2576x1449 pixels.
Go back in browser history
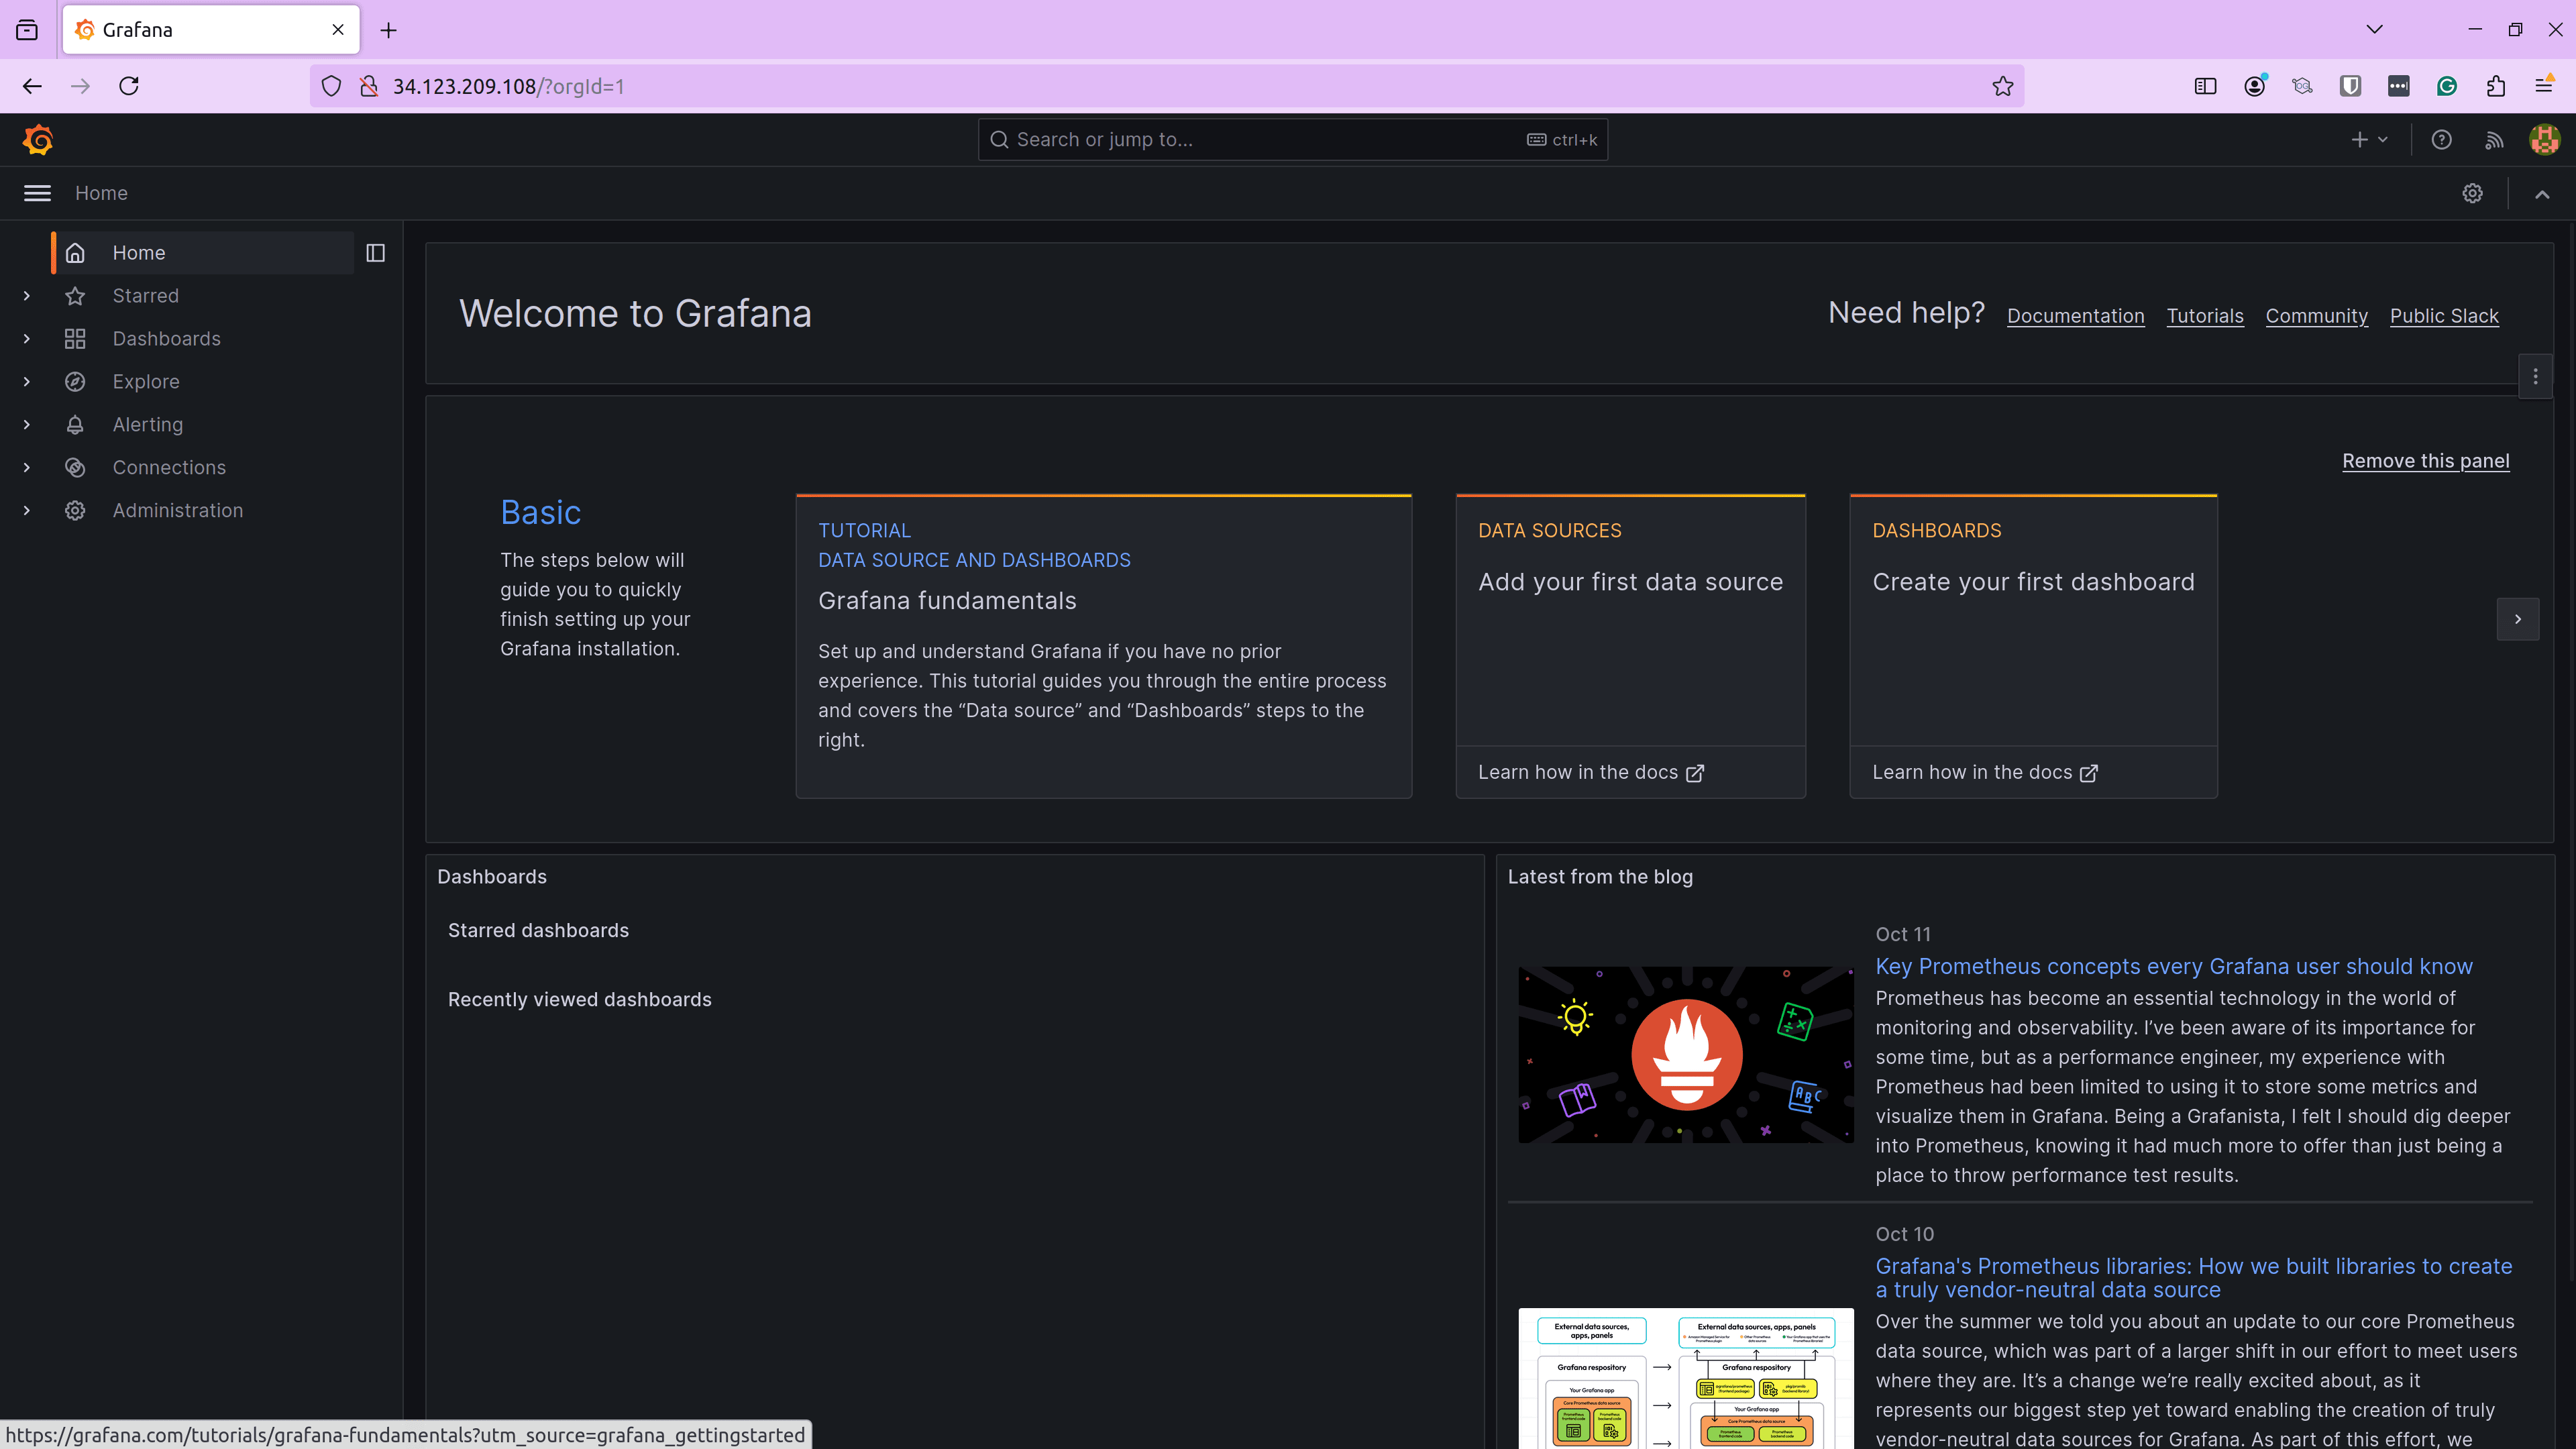coord(32,86)
